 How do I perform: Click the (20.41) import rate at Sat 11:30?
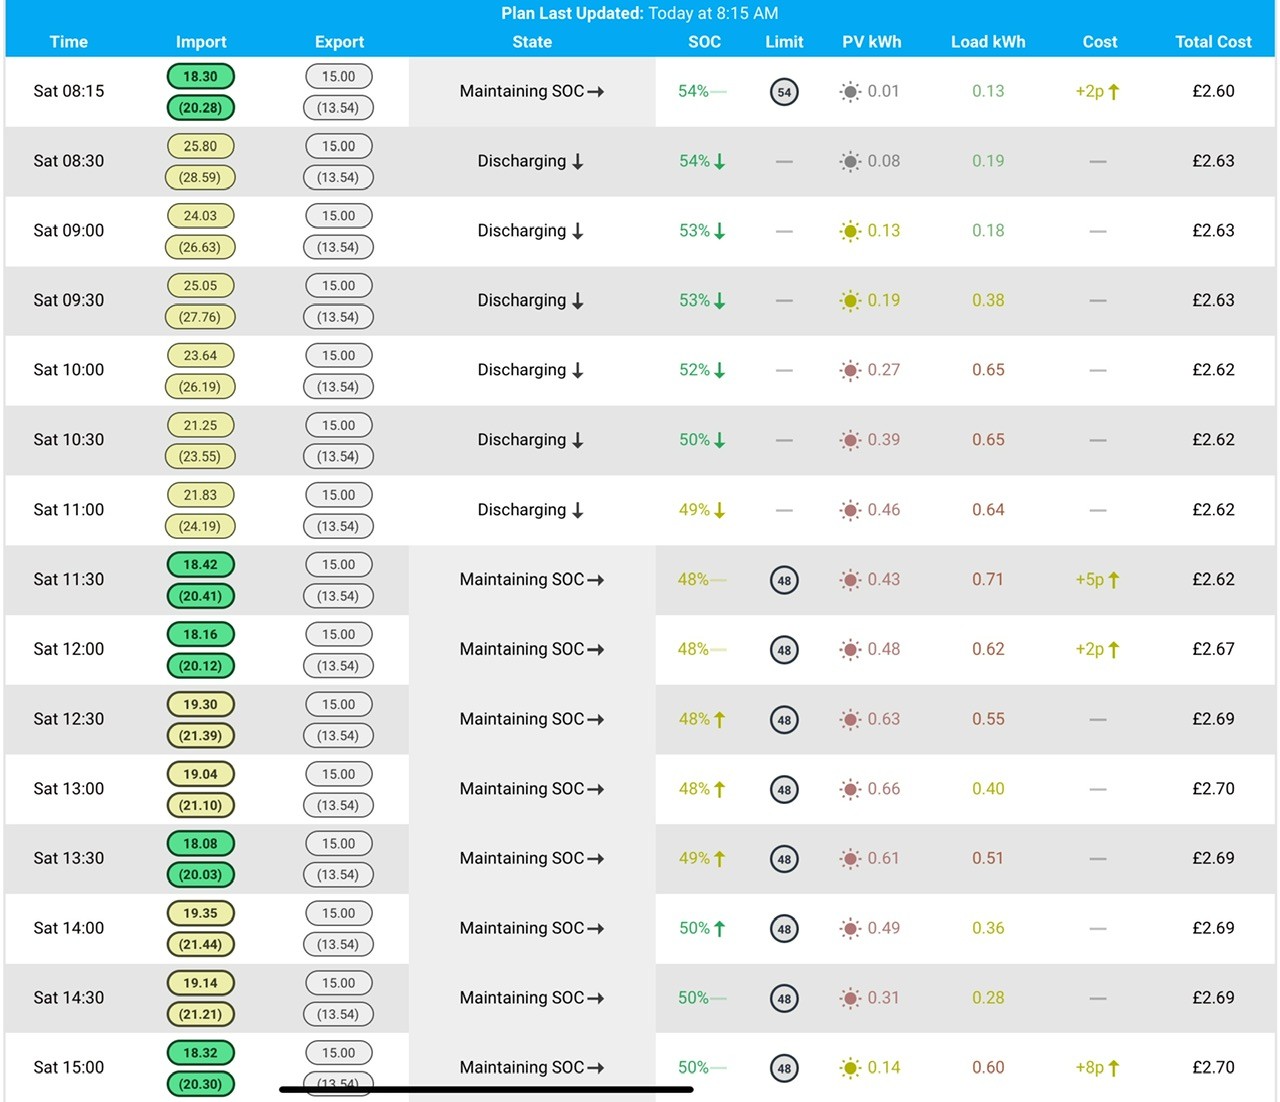(x=201, y=596)
